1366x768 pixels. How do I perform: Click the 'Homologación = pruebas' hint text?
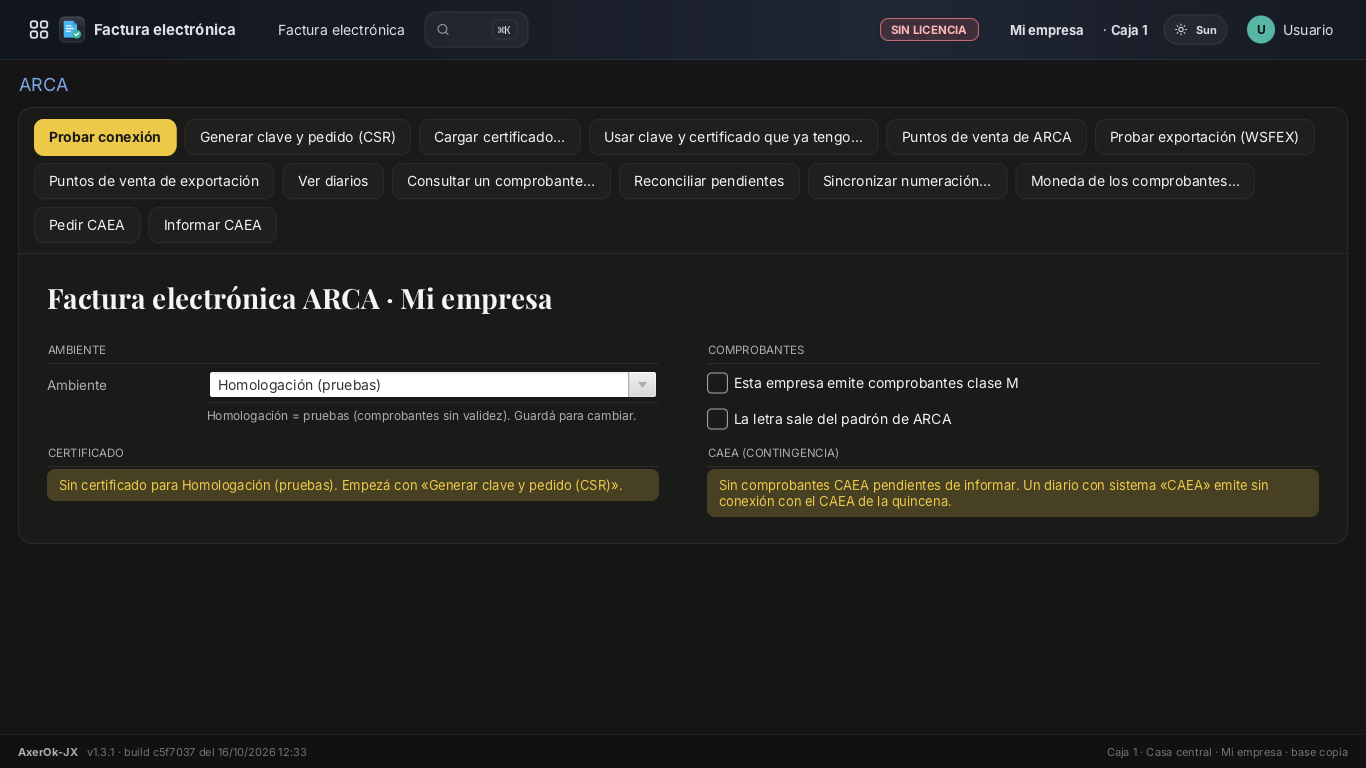(x=421, y=415)
